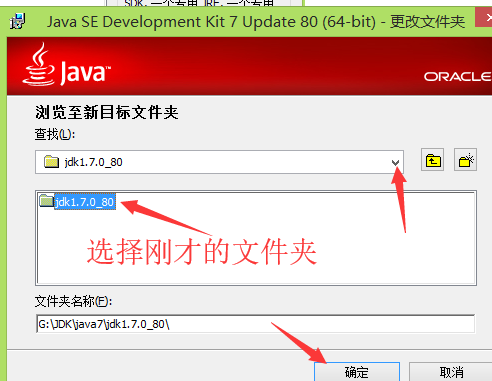The image size is (492, 381).
Task: Click the Up One Level folder icon
Action: coord(432,160)
